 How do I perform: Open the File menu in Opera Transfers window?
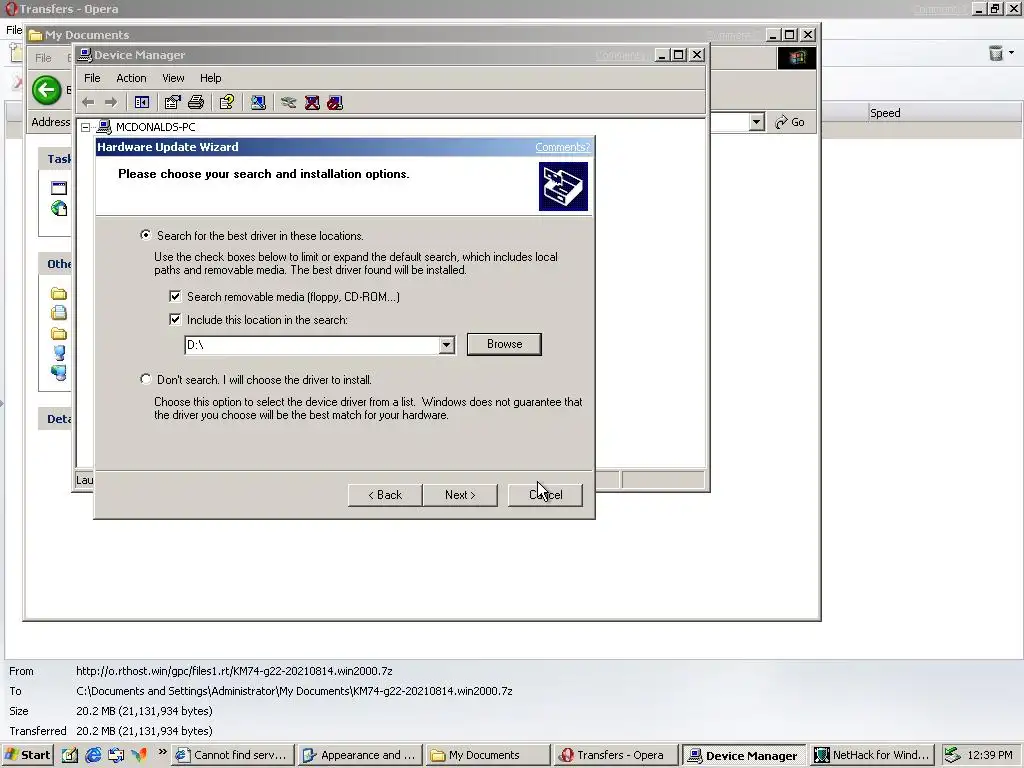pos(14,30)
